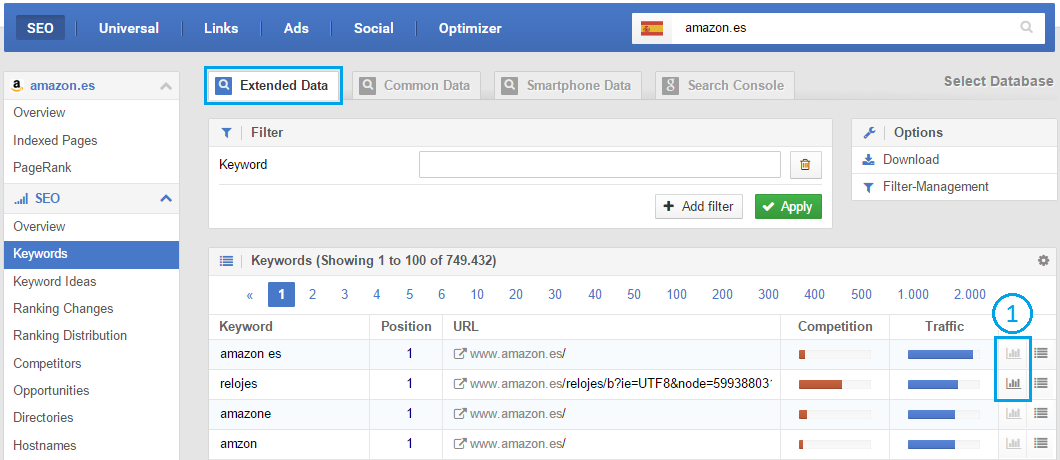Click the Add filter button

[698, 207]
